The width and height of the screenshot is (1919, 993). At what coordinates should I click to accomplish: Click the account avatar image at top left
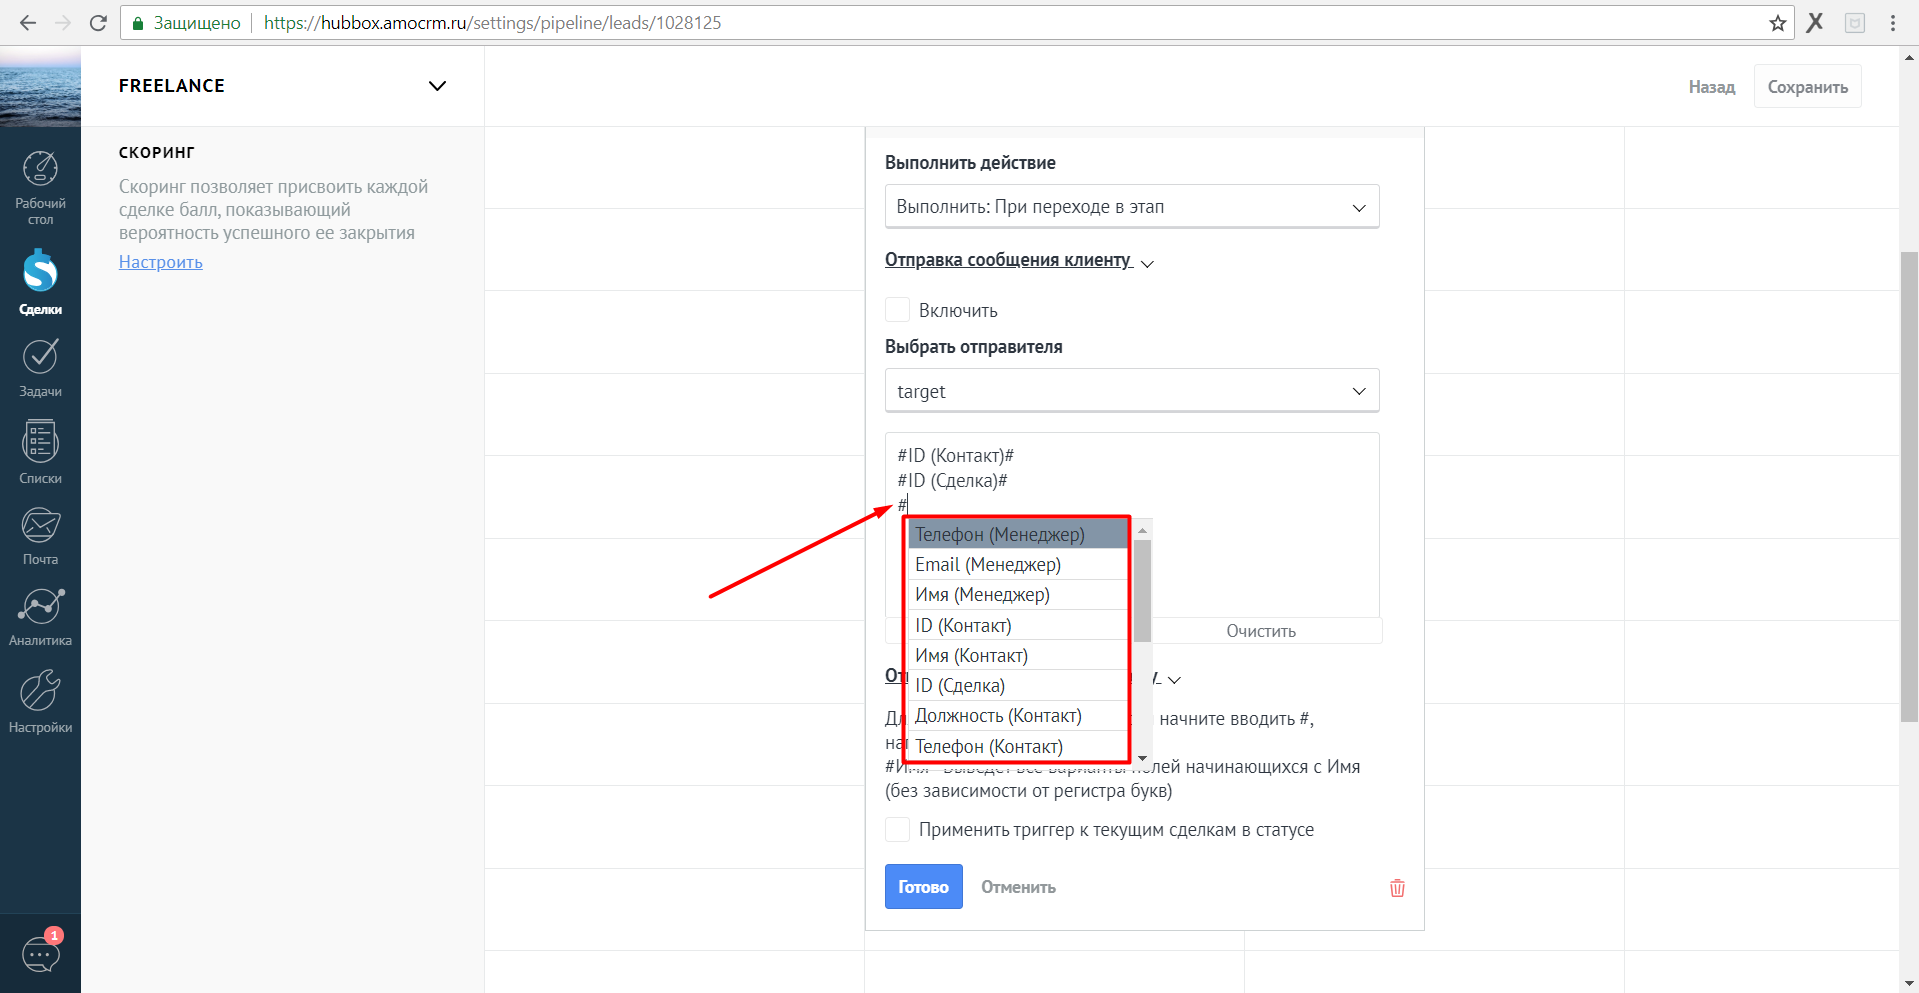40,87
